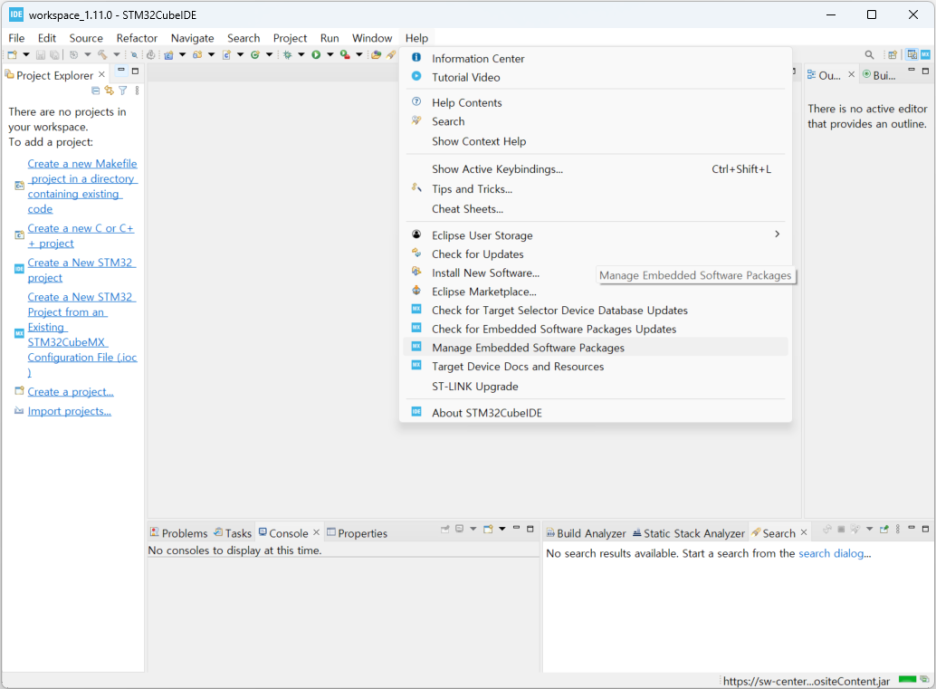Open the New dropdown arrow in toolbar
This screenshot has height=689, width=936.
pos(26,55)
